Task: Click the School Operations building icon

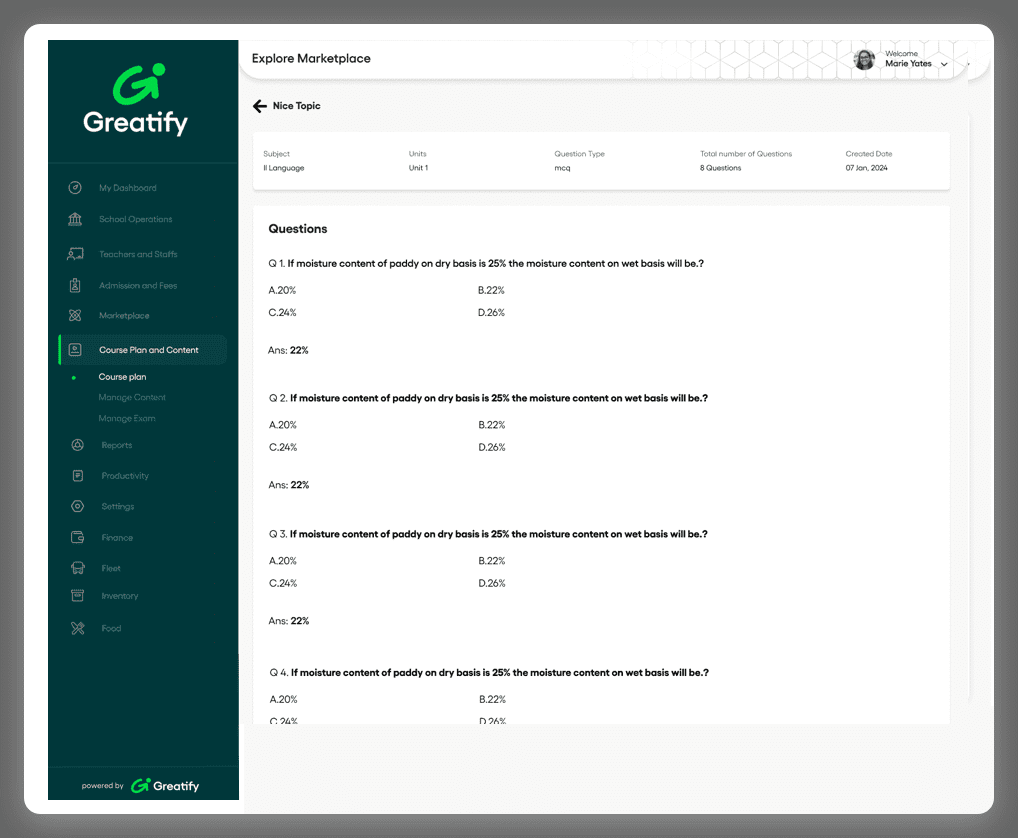Action: coord(75,219)
